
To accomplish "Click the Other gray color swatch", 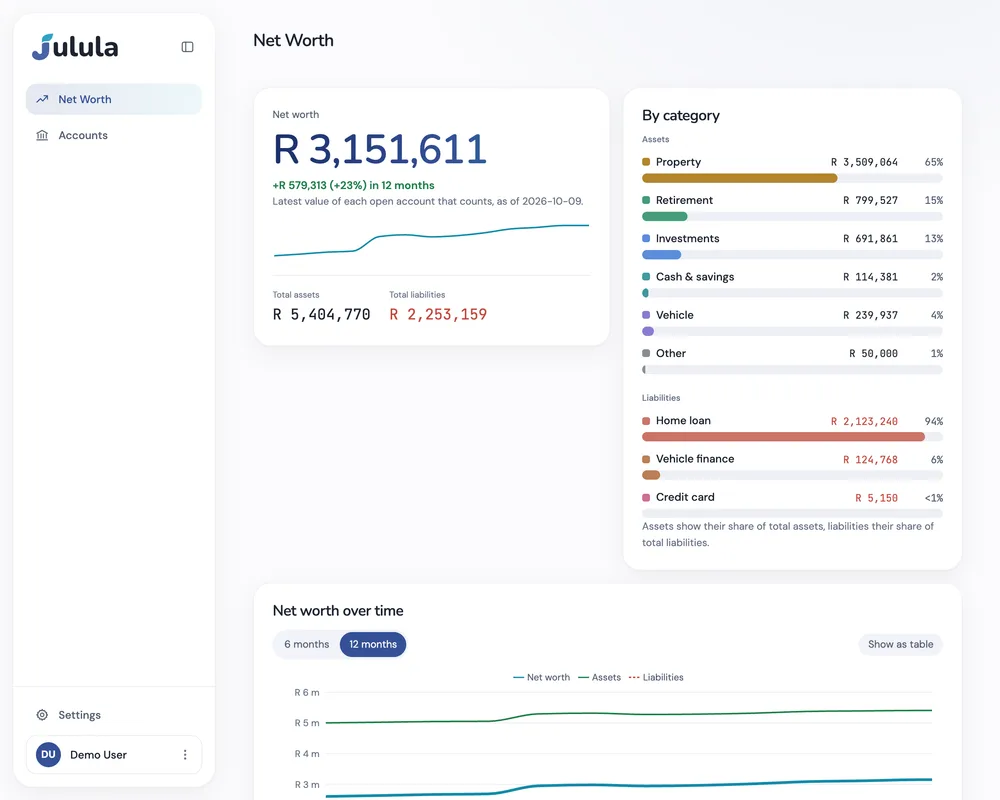I will click(x=646, y=353).
